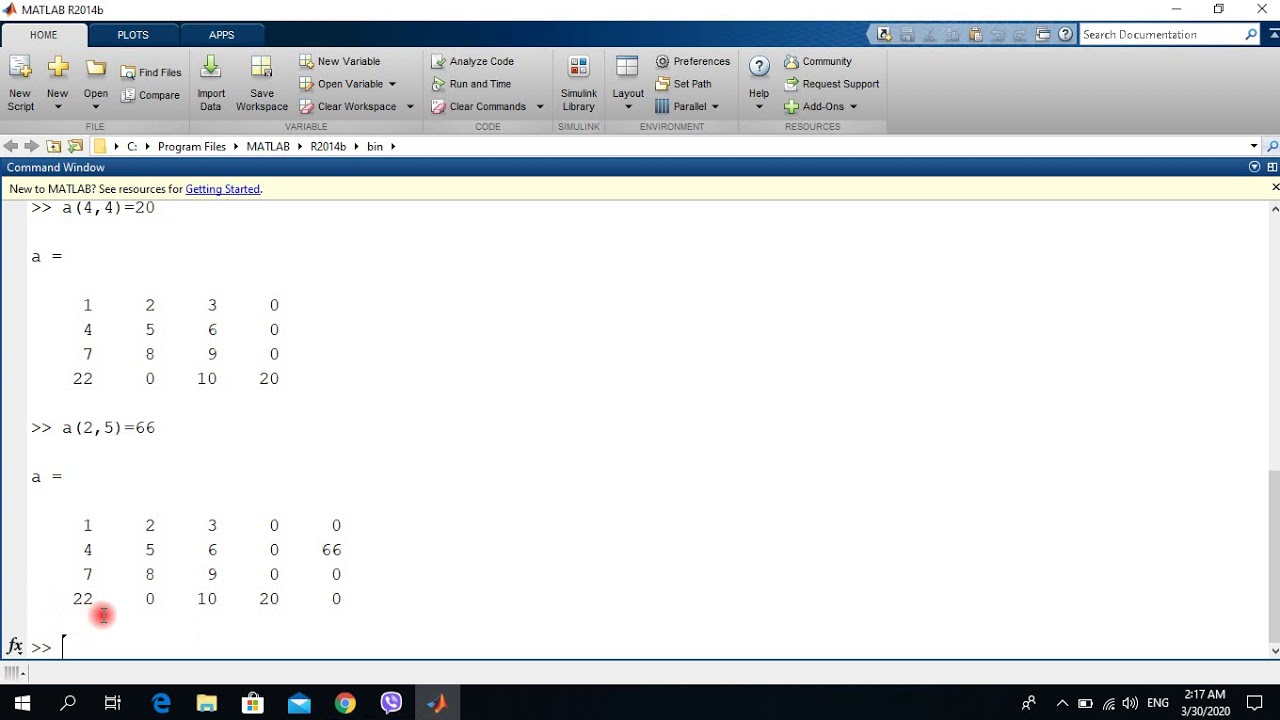Click the Search Documentation field
The width and height of the screenshot is (1280, 720).
pos(1161,34)
